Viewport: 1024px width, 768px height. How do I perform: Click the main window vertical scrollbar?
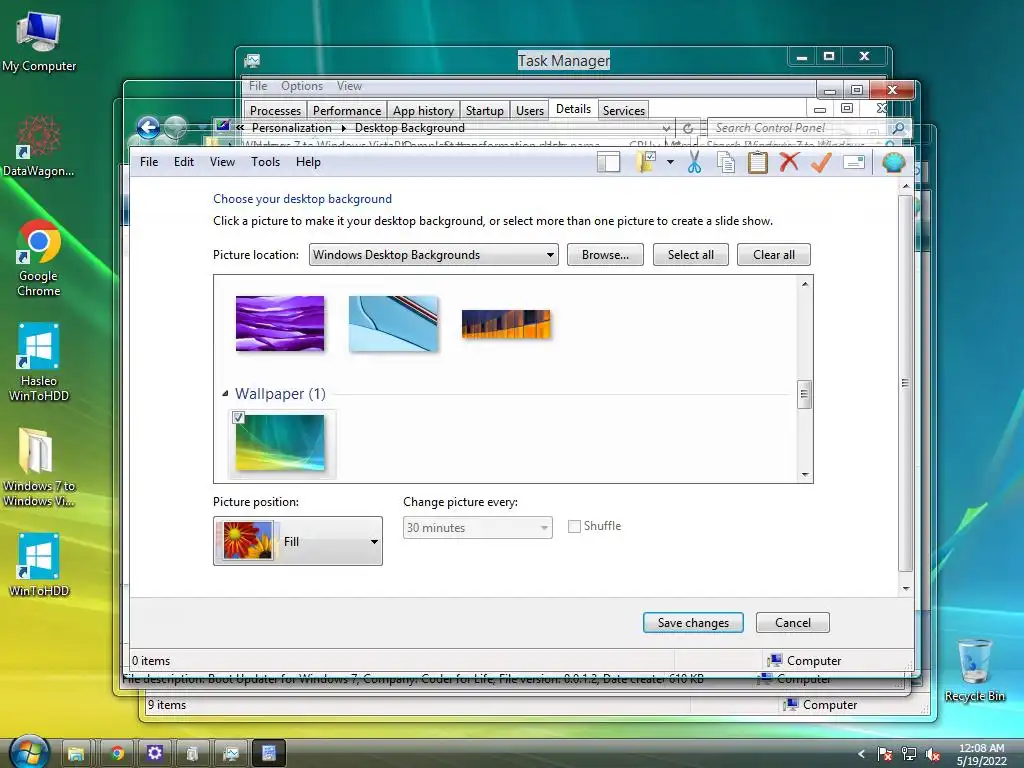[905, 383]
